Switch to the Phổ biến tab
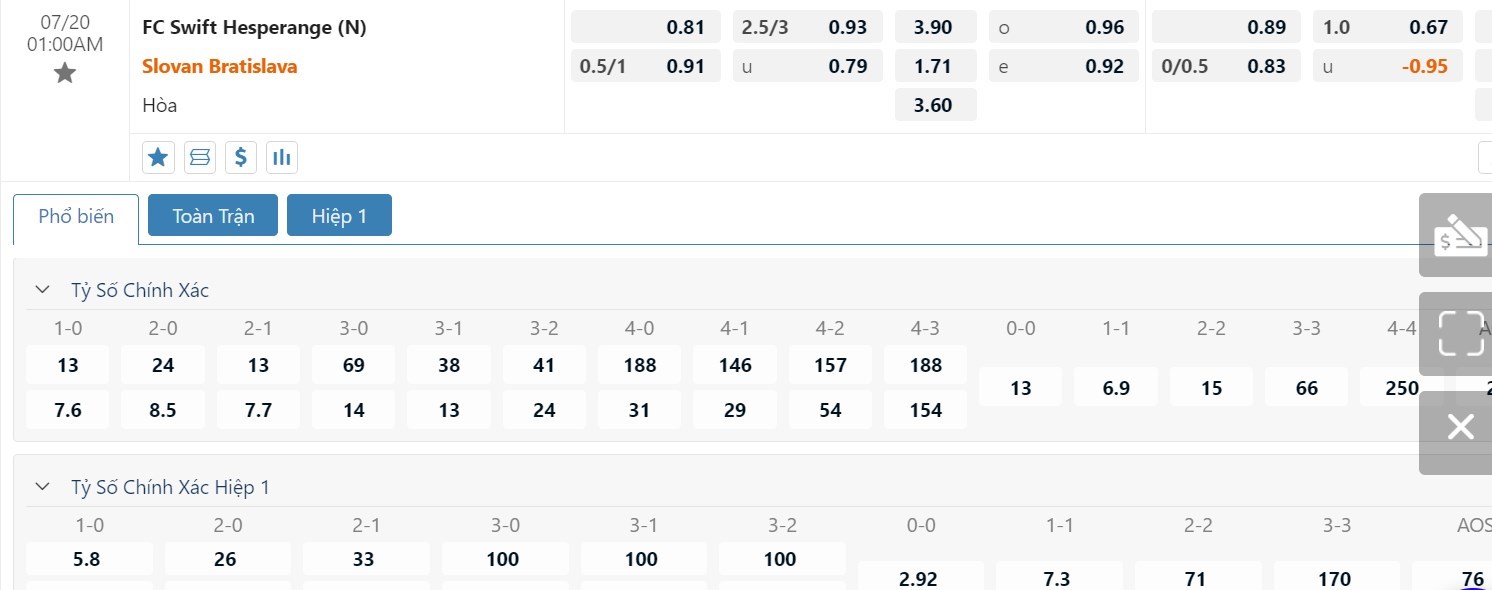This screenshot has width=1492, height=590. point(76,216)
